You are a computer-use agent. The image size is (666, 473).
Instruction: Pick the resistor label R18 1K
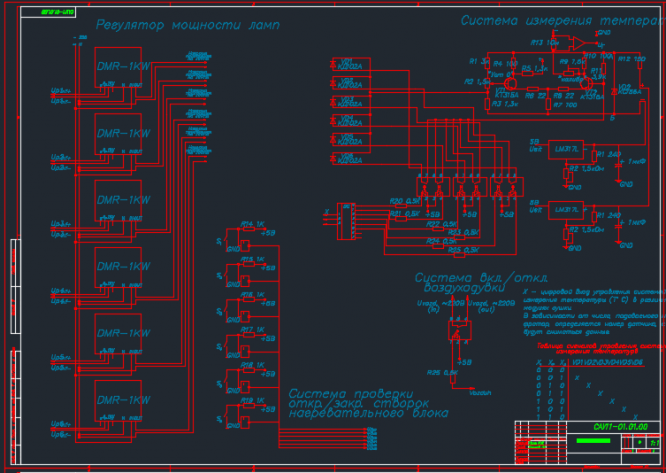point(252,365)
